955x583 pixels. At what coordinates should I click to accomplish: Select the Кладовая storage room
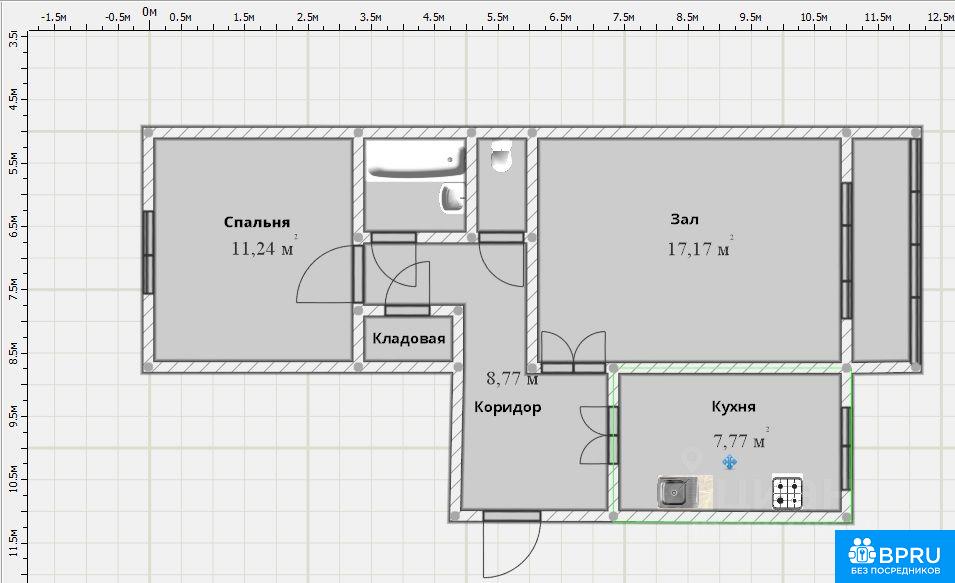tap(408, 339)
